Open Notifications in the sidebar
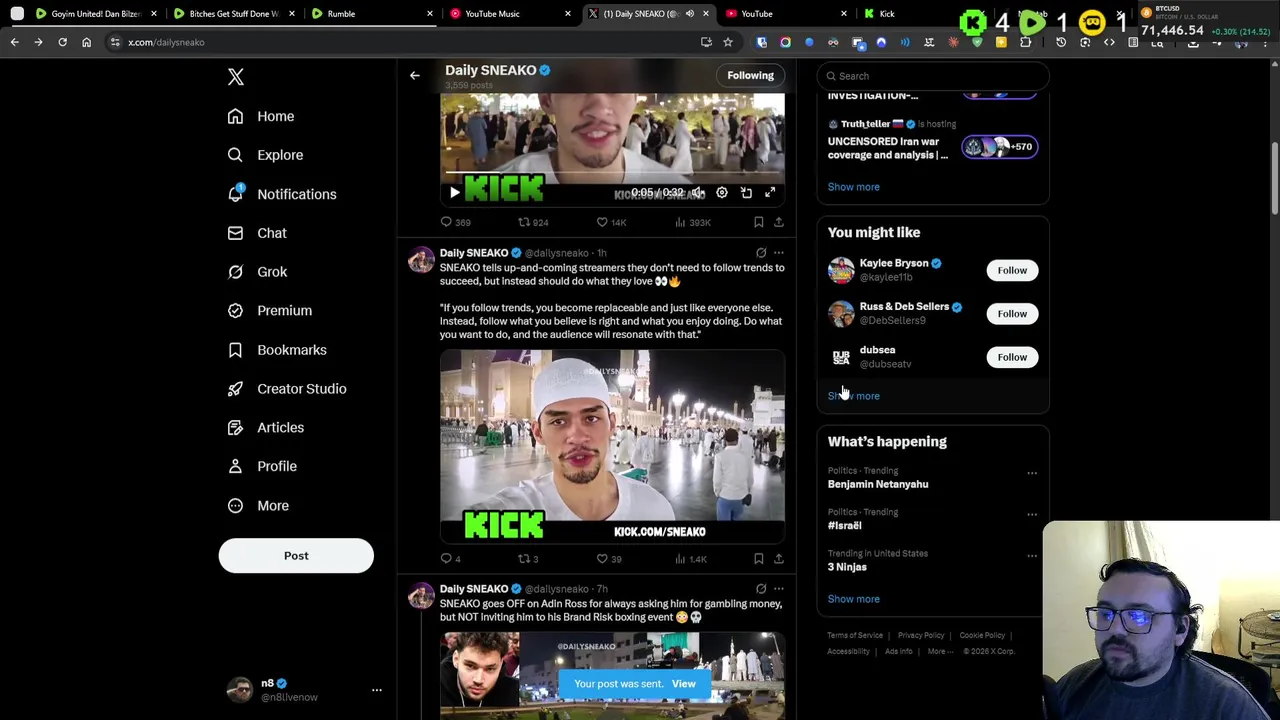Viewport: 1280px width, 720px height. 282,194
